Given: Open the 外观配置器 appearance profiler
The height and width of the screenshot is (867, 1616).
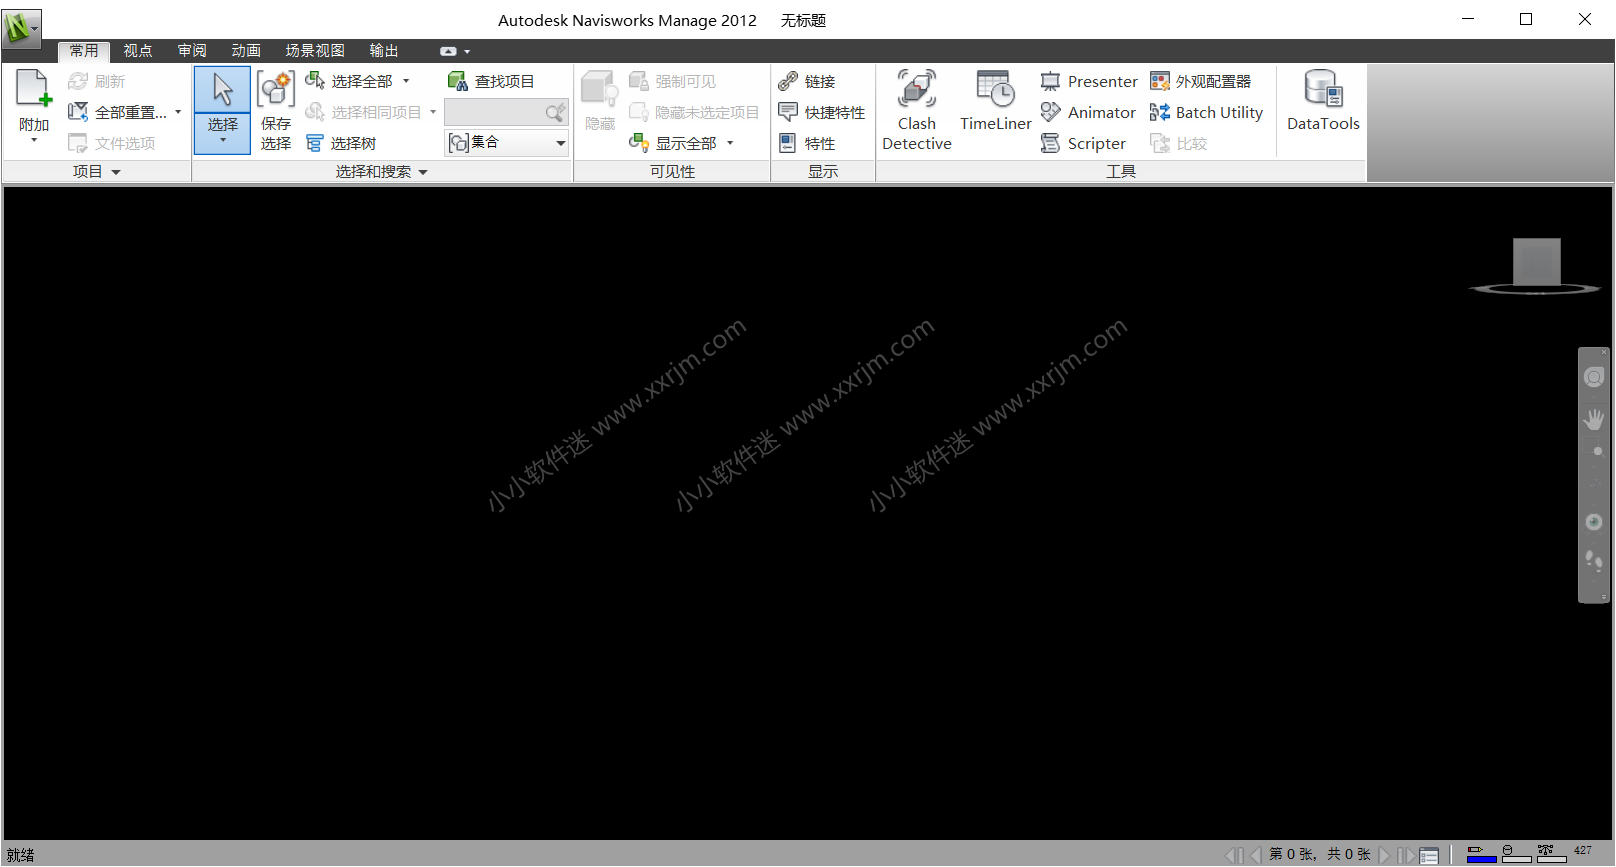Looking at the screenshot, I should pyautogui.click(x=1201, y=81).
